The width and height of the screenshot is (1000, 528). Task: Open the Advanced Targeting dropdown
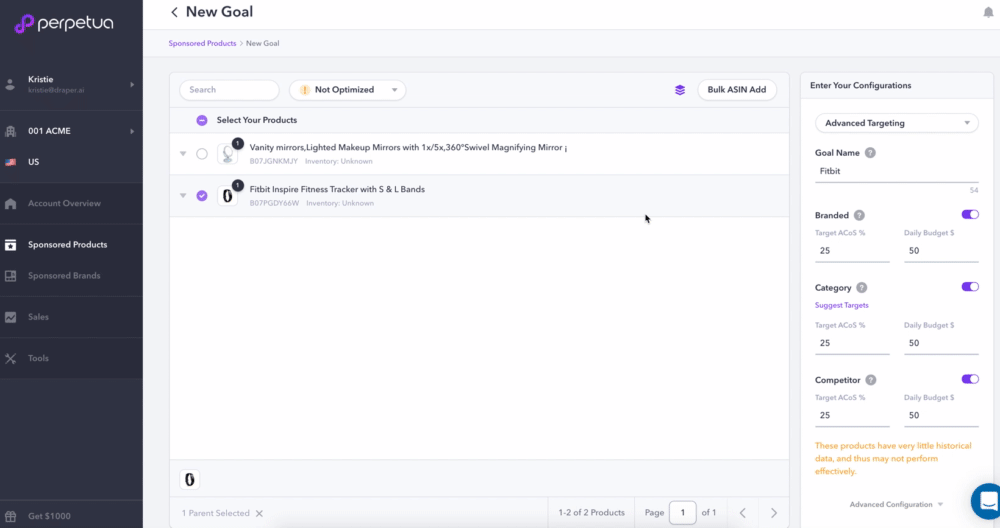click(897, 123)
